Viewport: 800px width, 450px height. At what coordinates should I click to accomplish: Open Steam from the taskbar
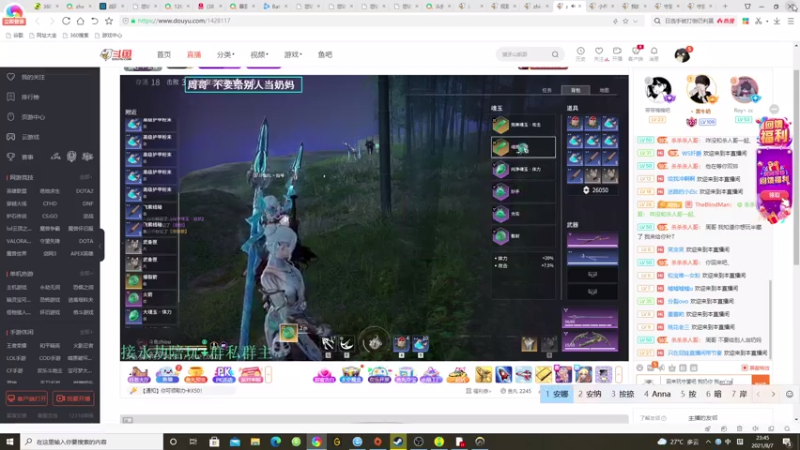398,441
